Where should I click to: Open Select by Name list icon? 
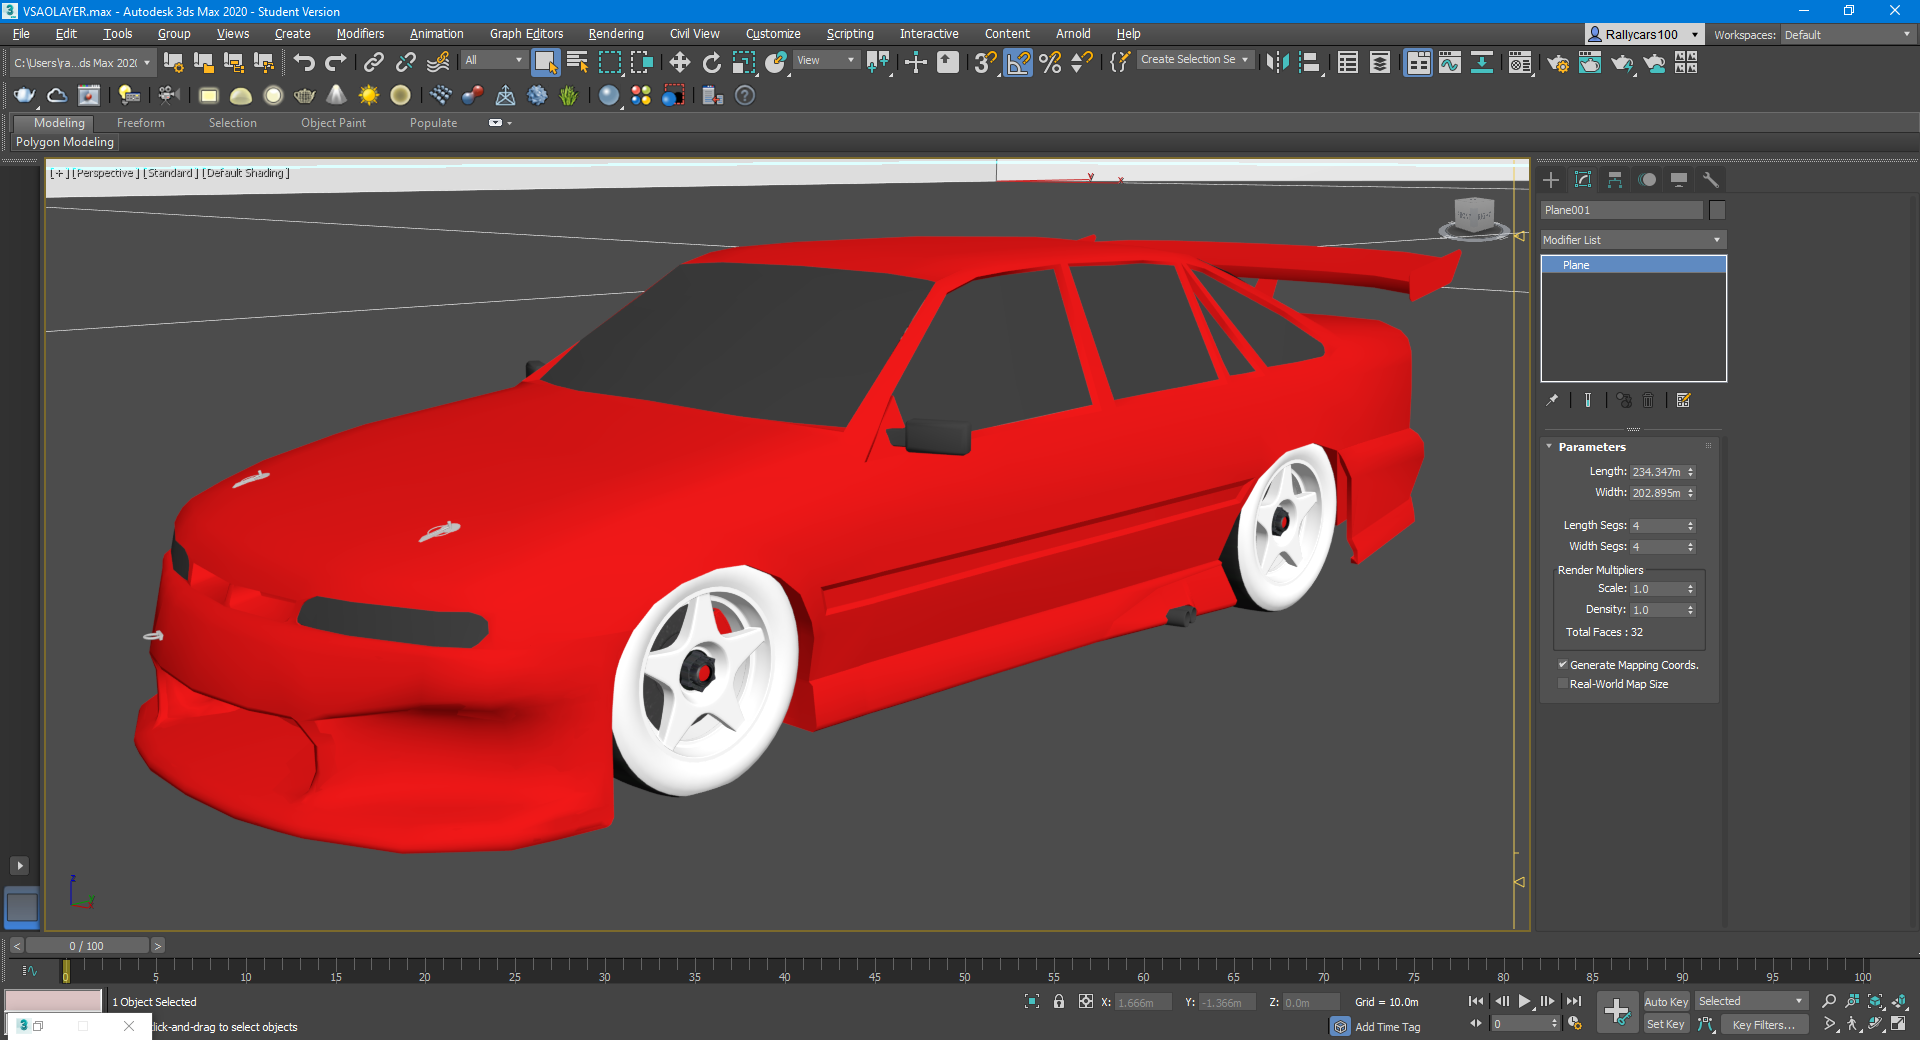coord(577,62)
